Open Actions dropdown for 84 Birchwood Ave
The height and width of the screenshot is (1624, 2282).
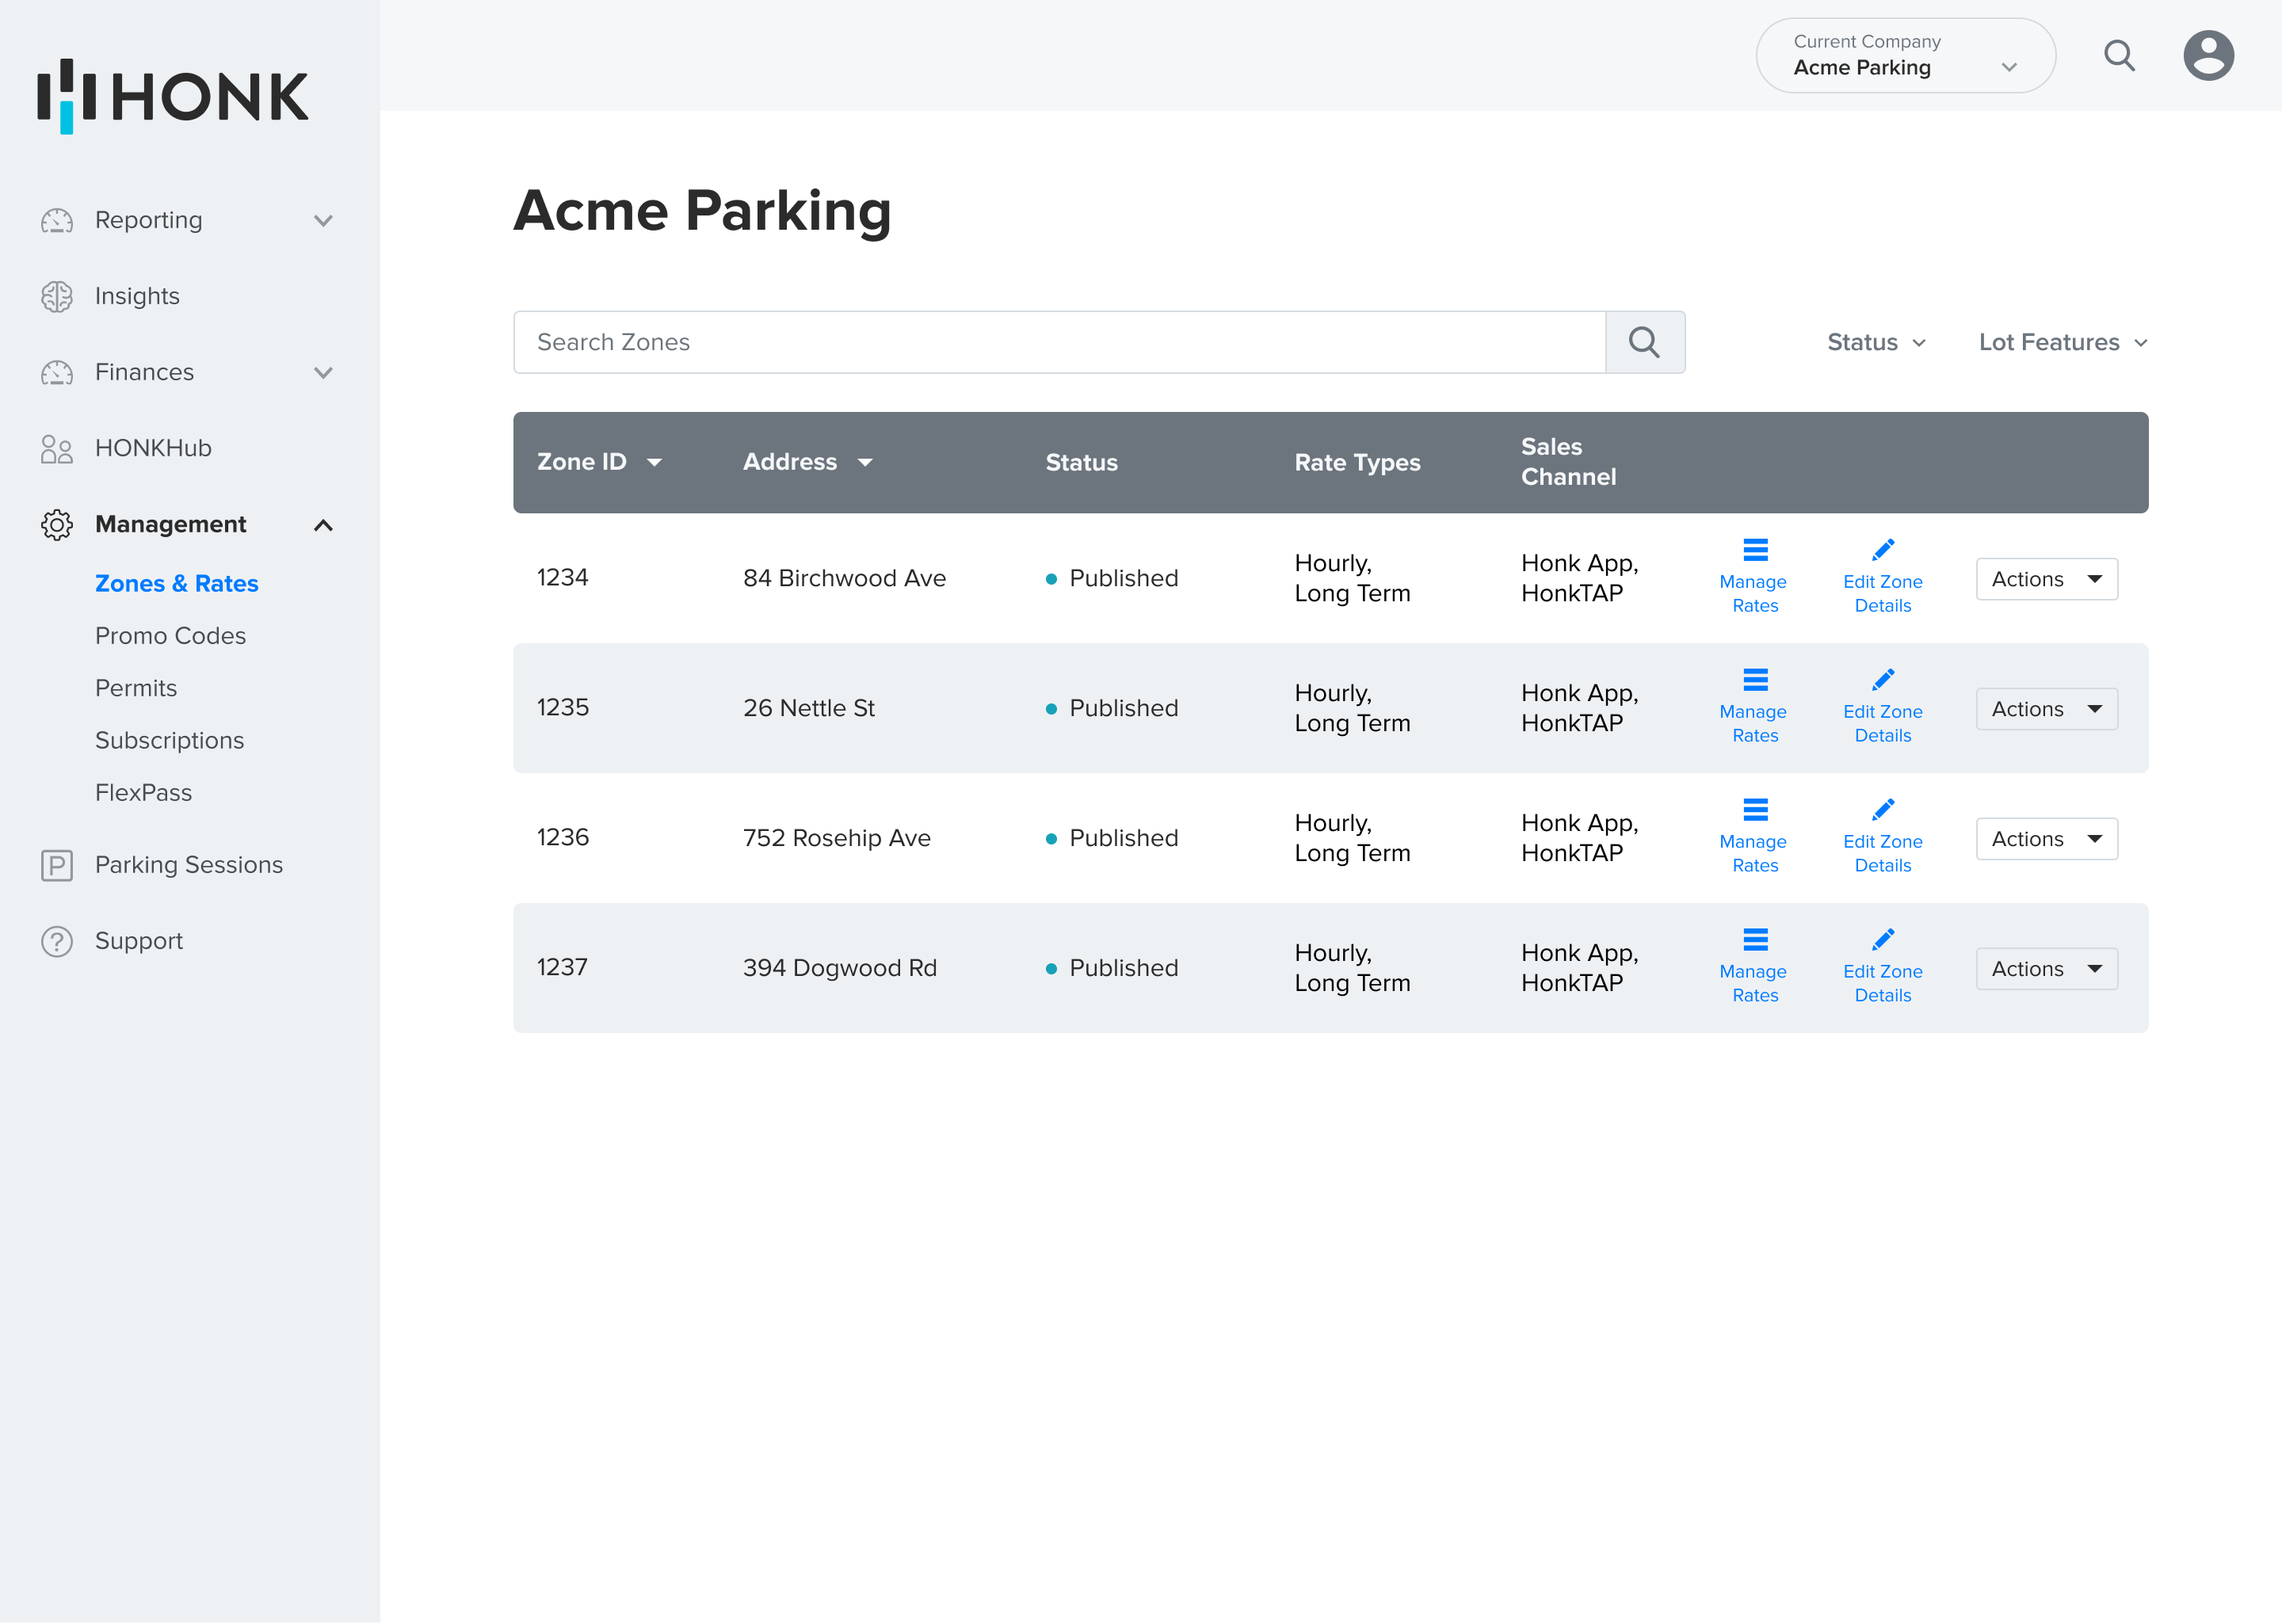(2045, 579)
